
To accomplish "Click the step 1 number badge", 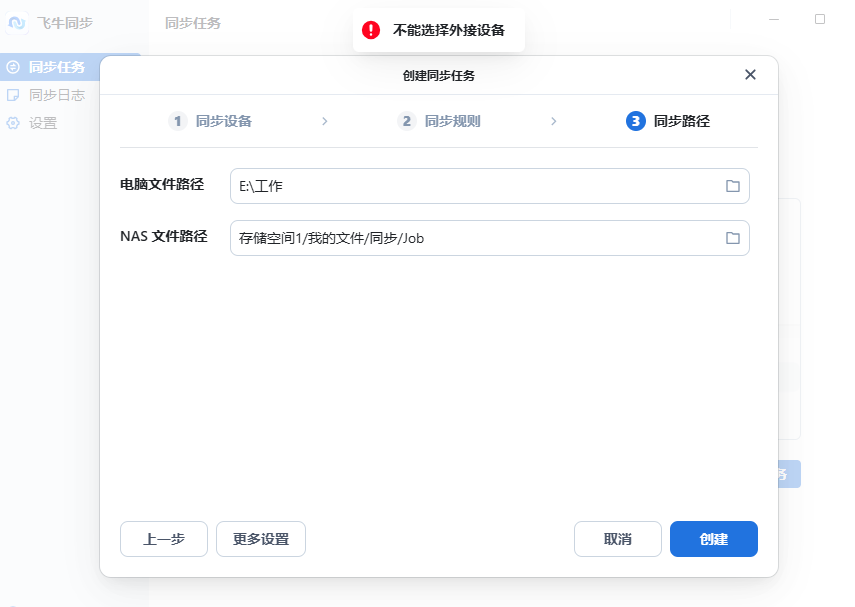I will click(178, 121).
